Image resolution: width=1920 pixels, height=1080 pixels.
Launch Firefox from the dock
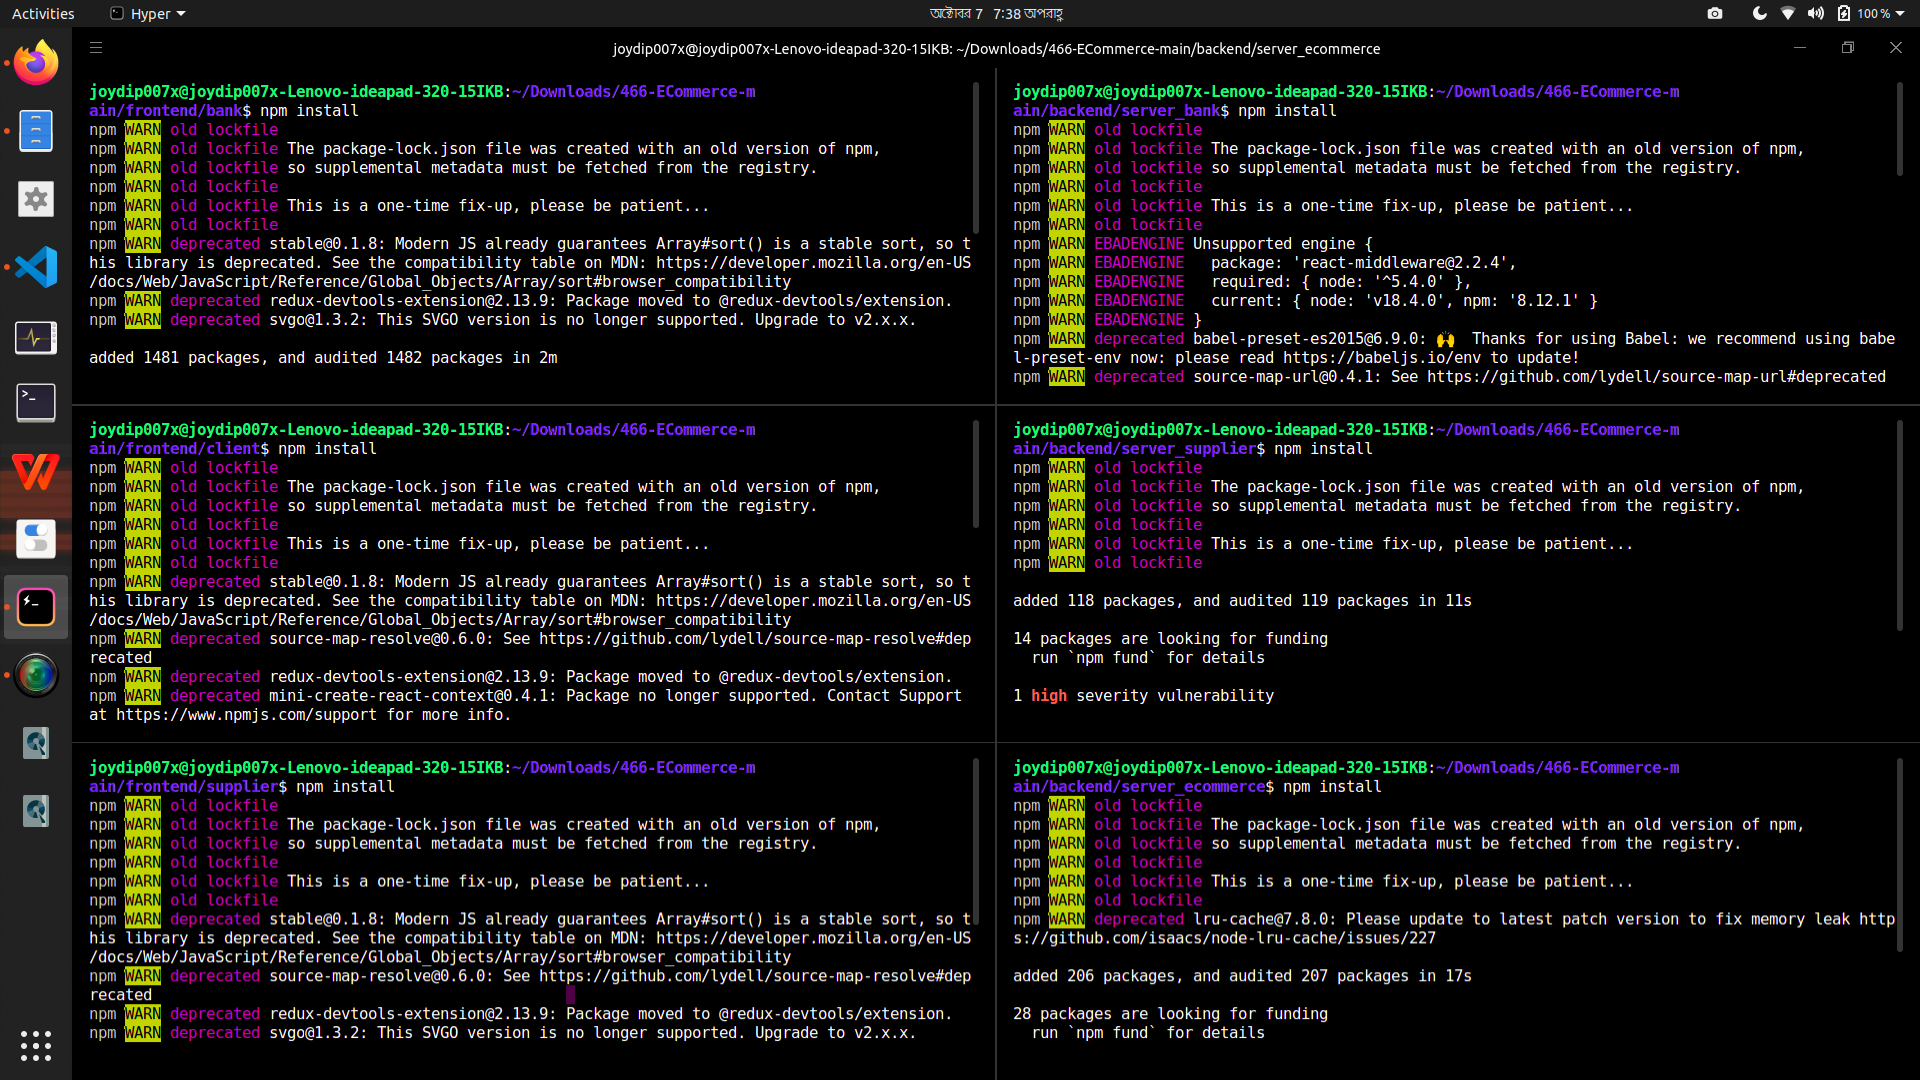click(36, 63)
